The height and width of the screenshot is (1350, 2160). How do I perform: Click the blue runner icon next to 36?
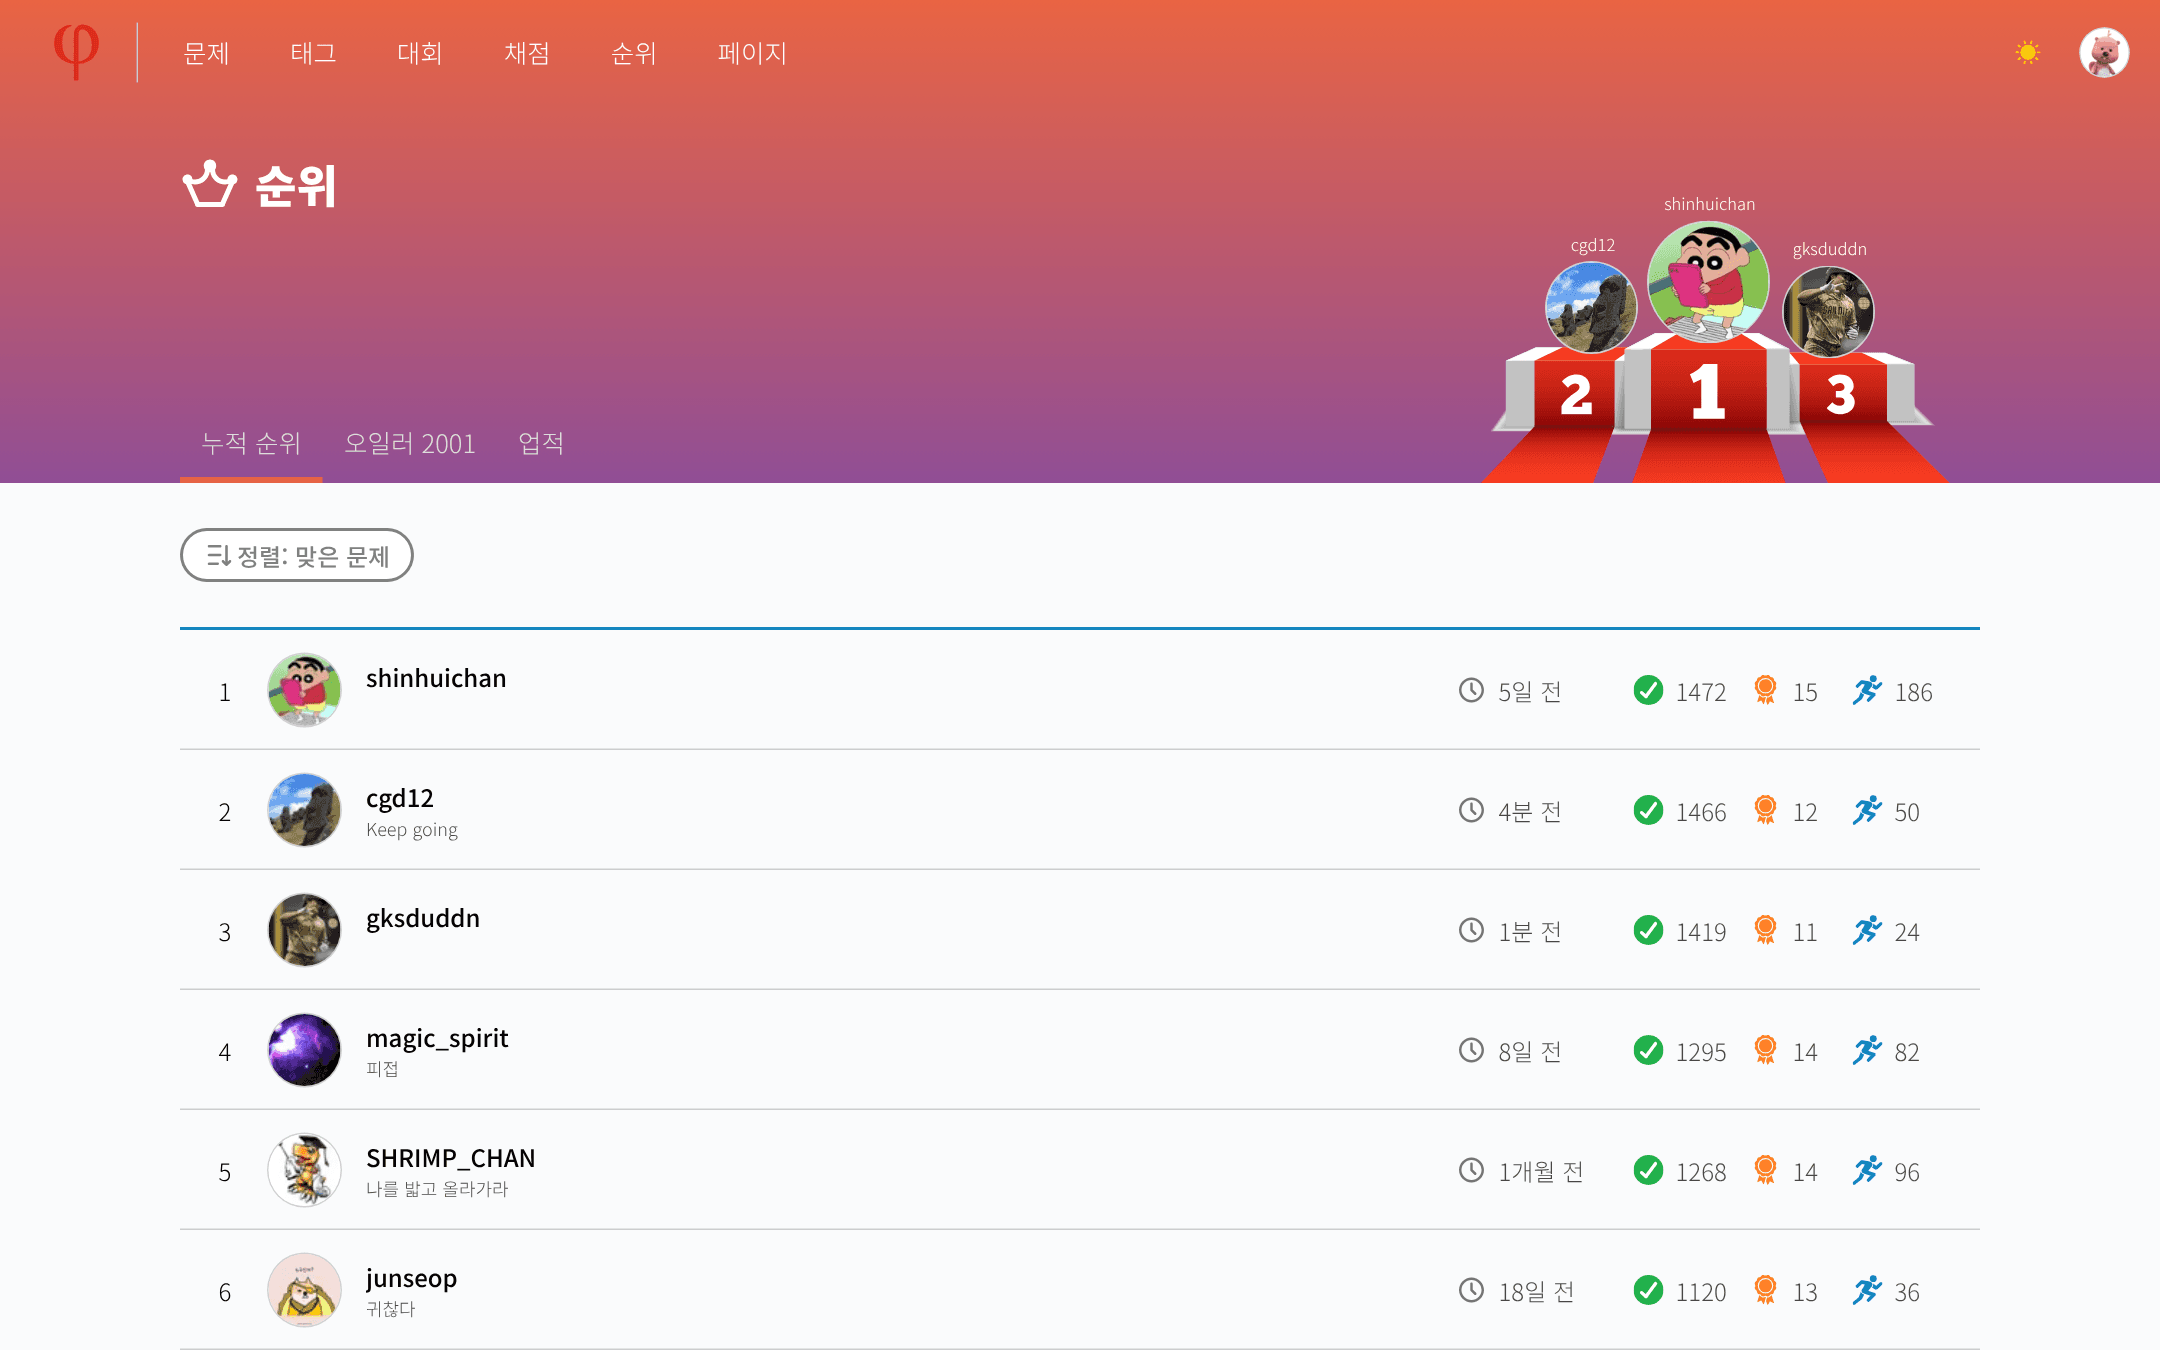coord(1867,1290)
